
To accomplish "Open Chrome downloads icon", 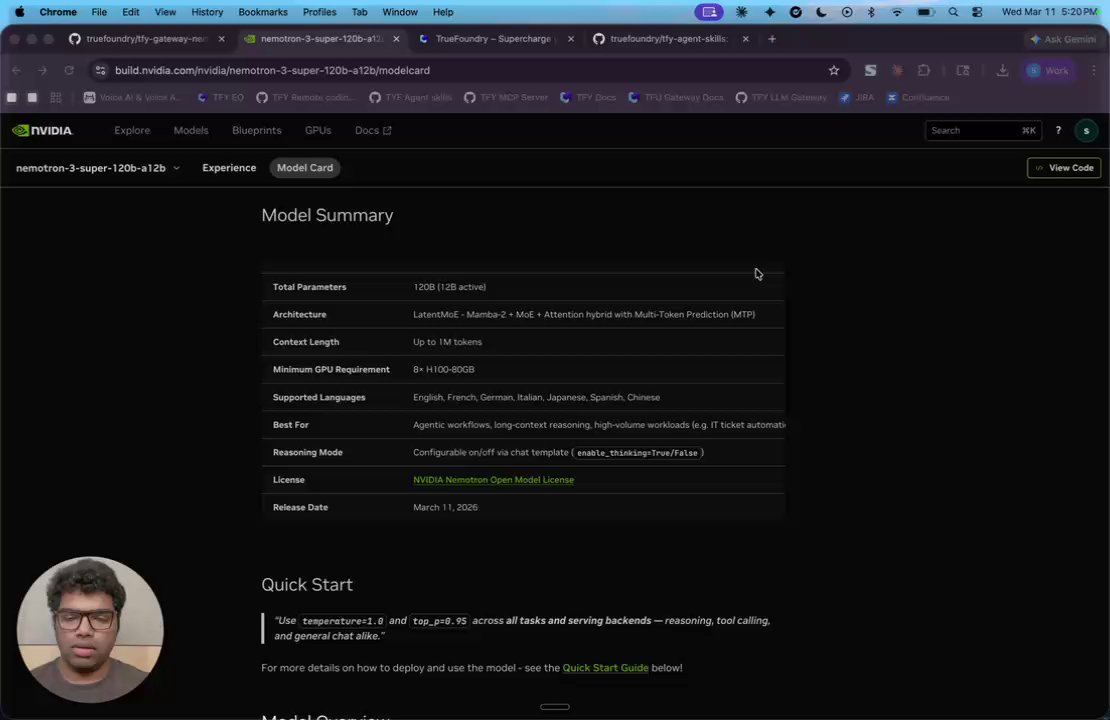I will click(1002, 70).
